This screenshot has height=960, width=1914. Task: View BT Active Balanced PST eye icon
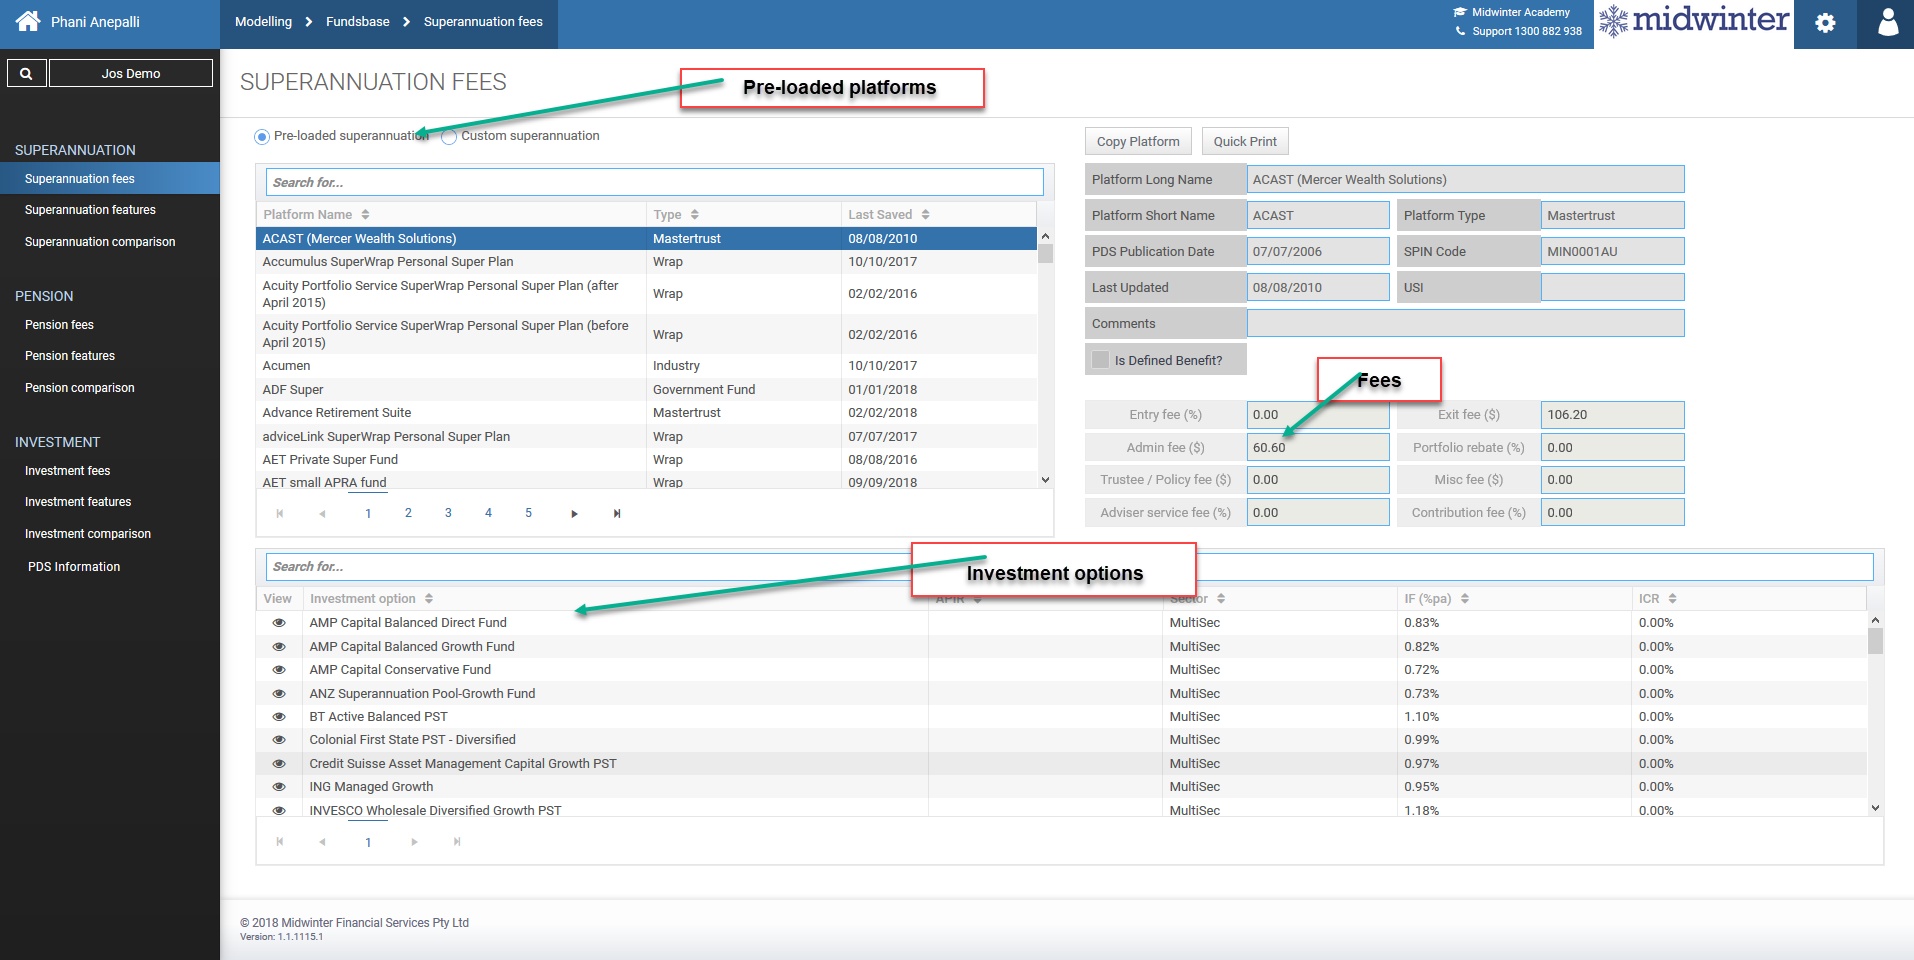point(279,716)
